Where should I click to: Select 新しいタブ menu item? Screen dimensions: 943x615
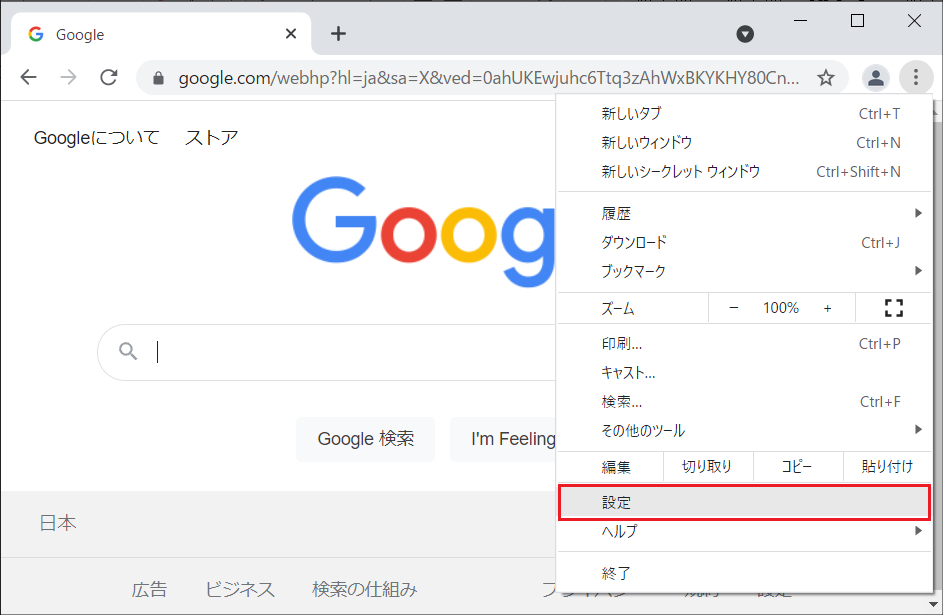click(x=745, y=114)
